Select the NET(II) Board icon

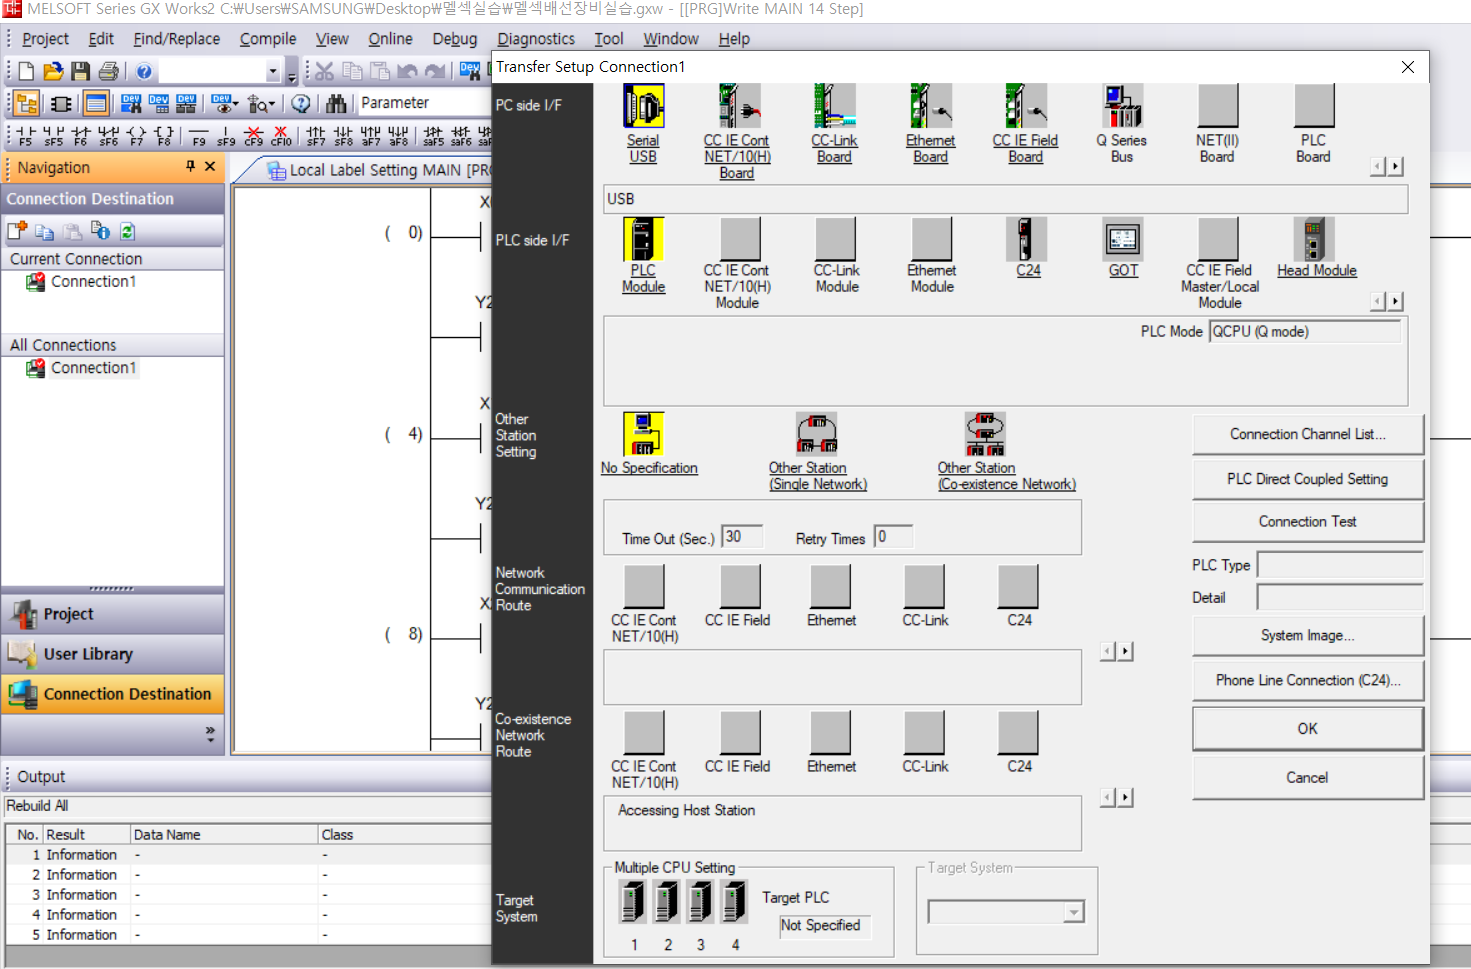[1217, 106]
